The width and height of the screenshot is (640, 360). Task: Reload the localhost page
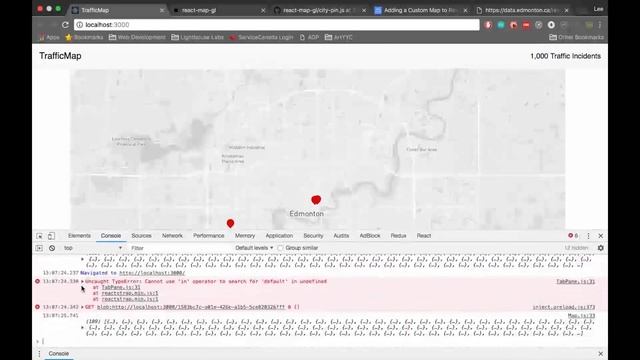click(65, 25)
